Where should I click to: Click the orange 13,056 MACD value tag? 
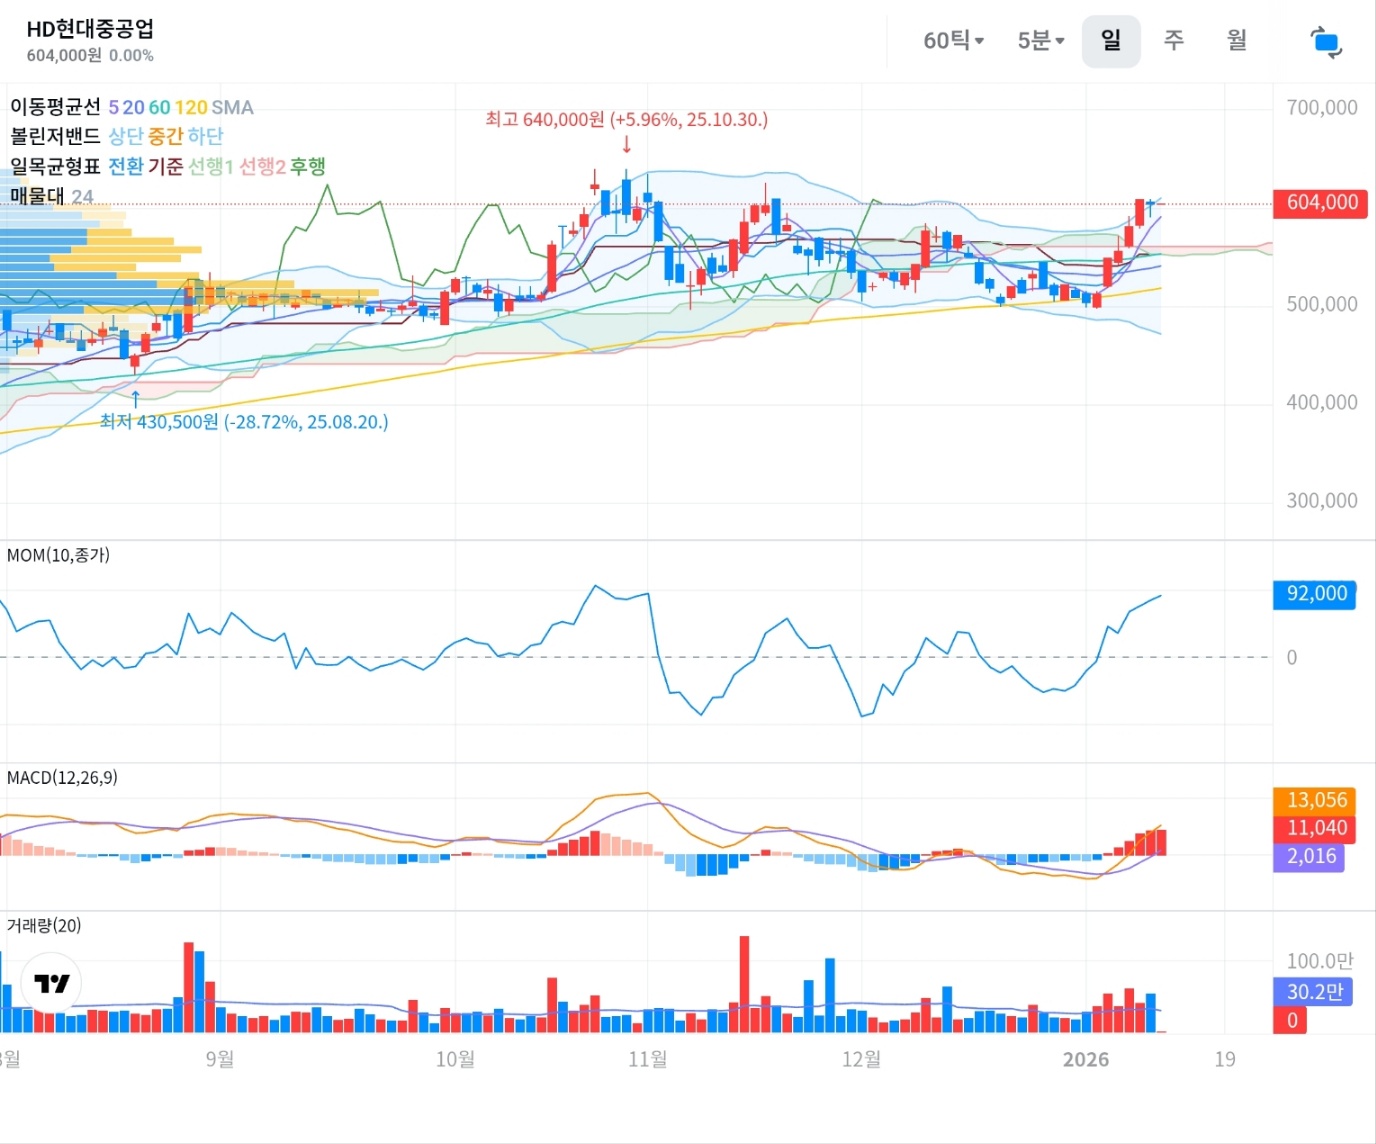1316,800
